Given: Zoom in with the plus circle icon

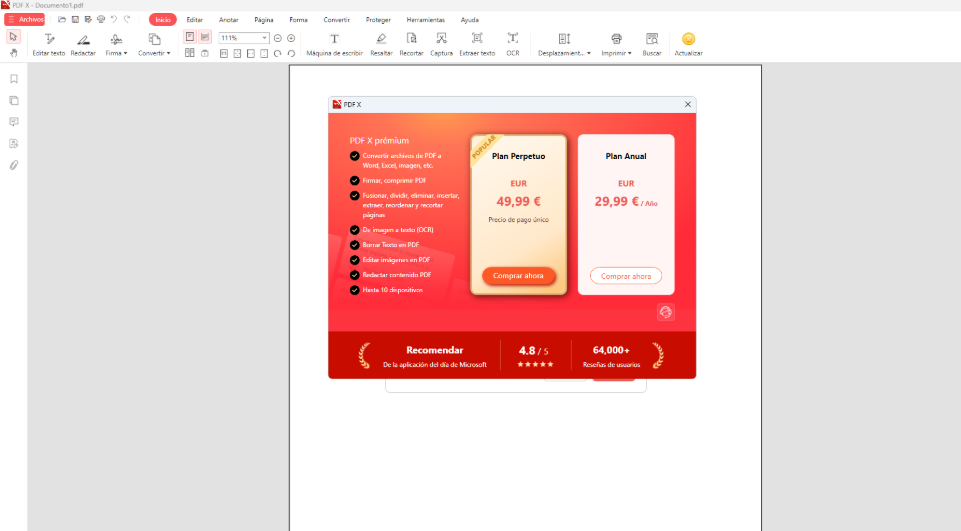Looking at the screenshot, I should coord(291,38).
